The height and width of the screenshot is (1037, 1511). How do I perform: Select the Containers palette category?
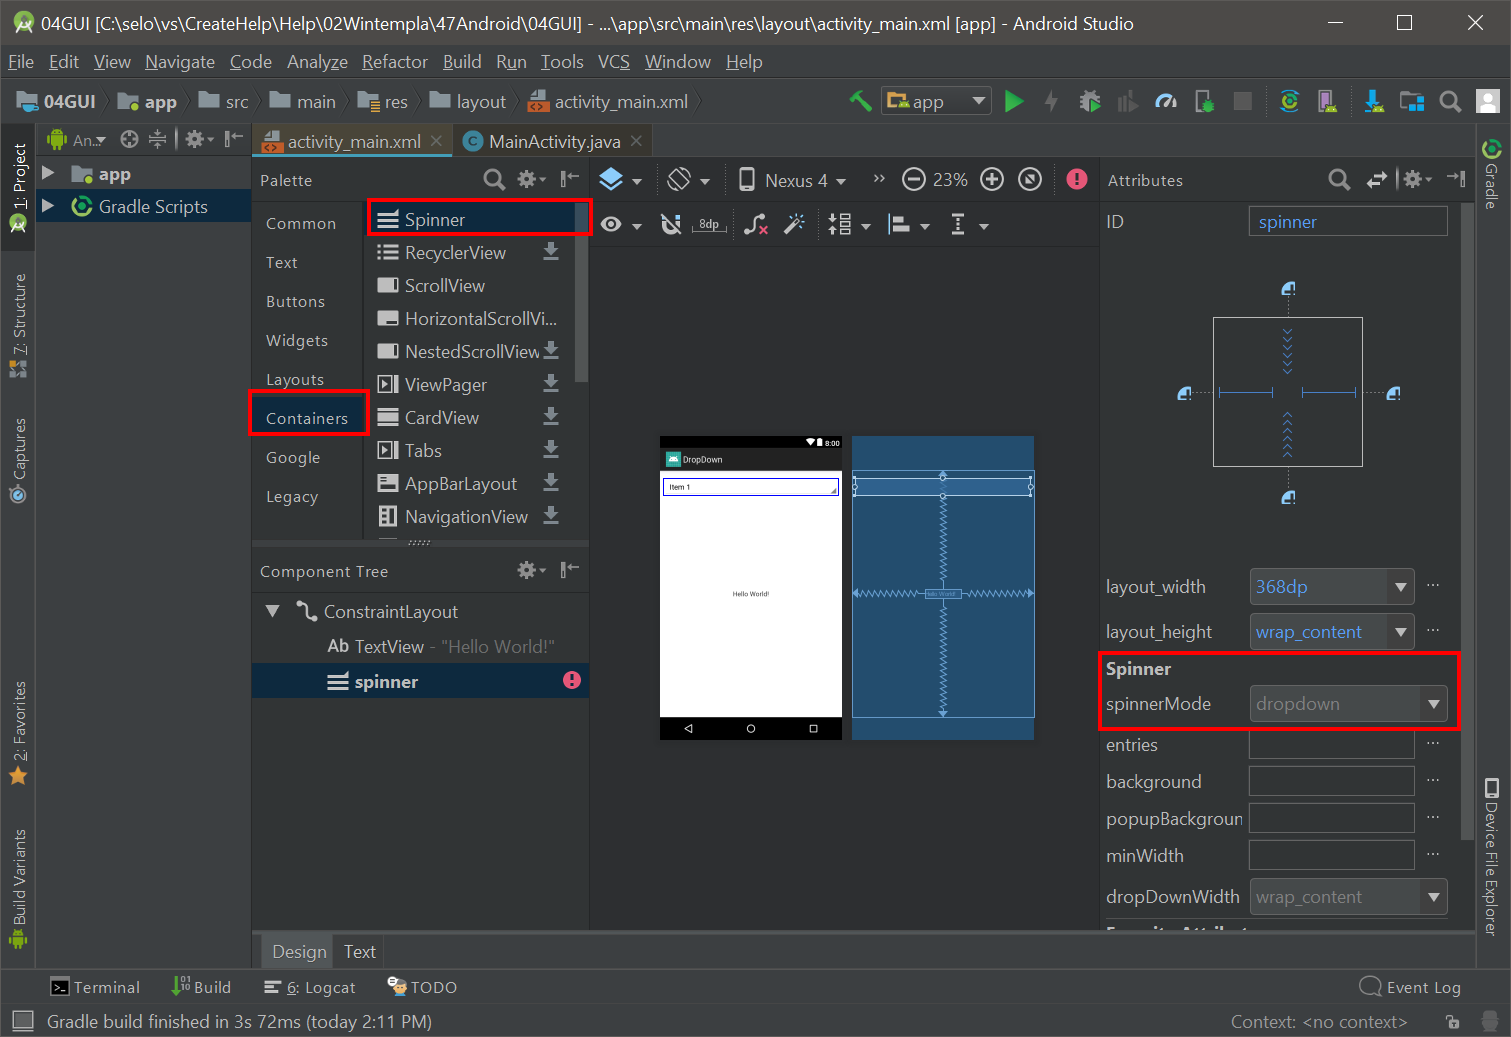click(308, 418)
